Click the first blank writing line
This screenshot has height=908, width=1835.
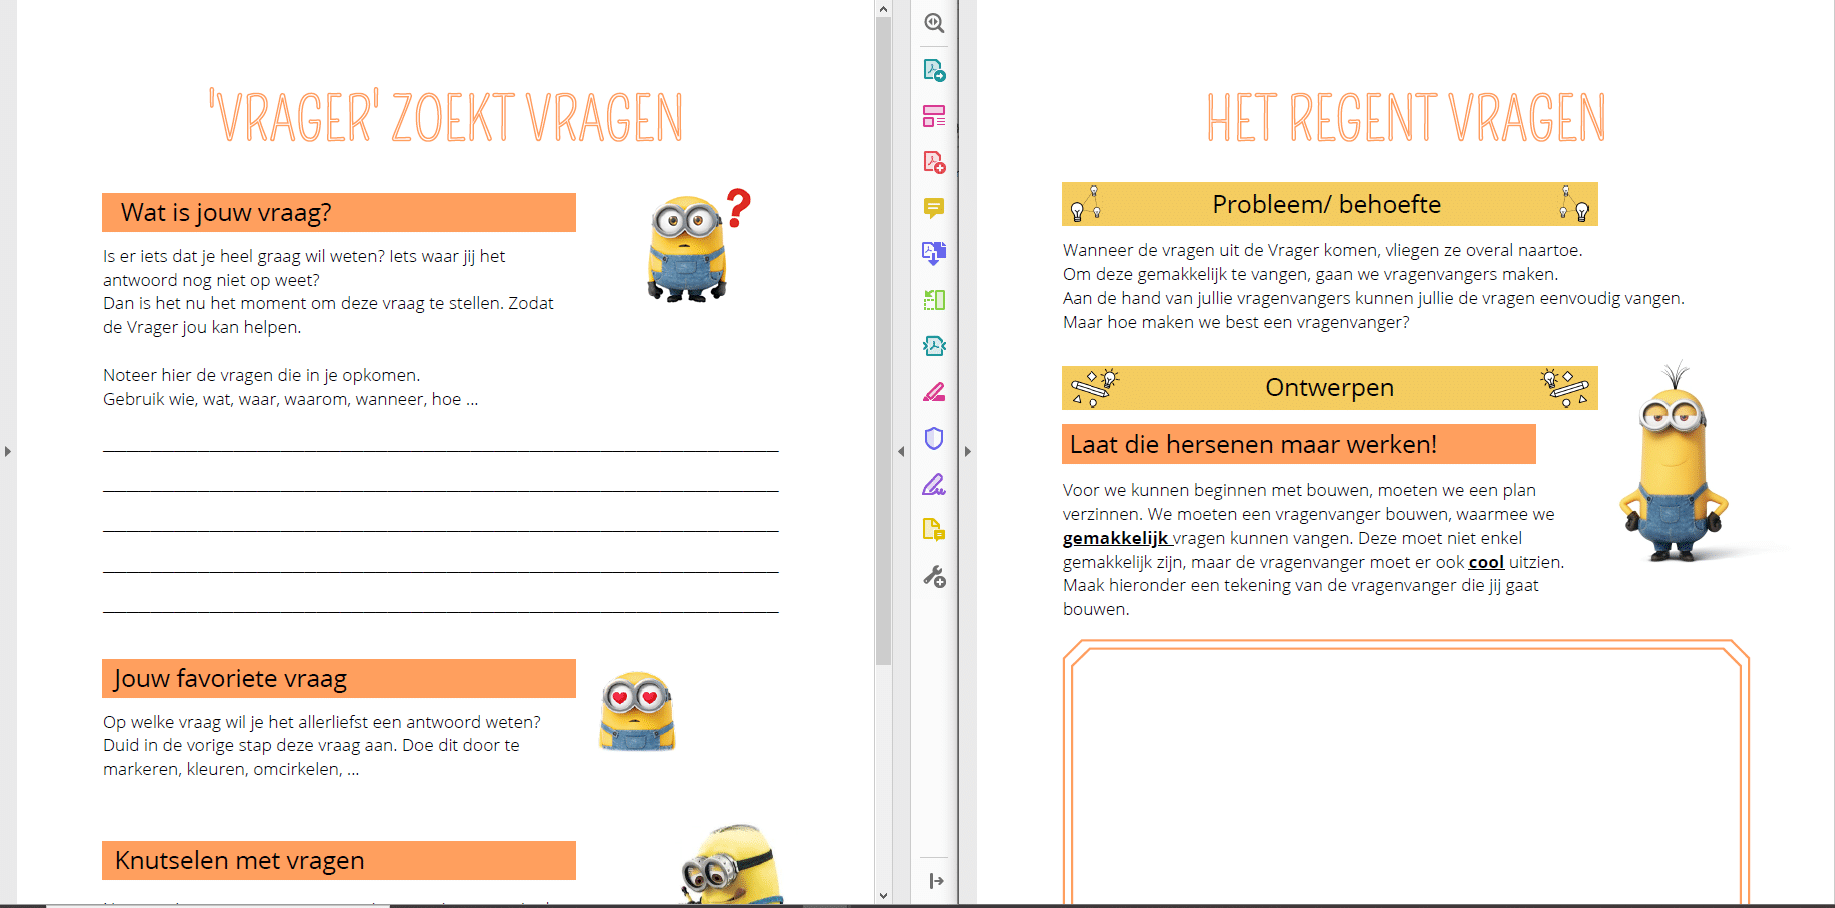441,451
